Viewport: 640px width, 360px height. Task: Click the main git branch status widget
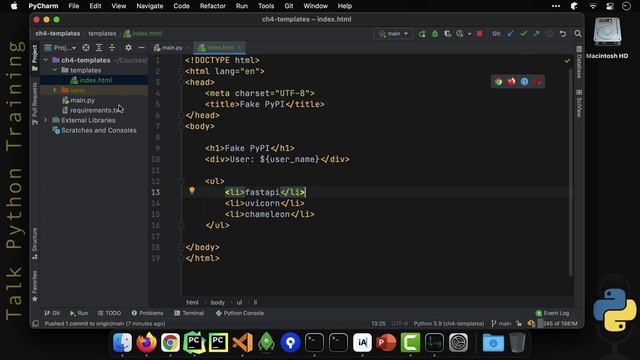501,324
